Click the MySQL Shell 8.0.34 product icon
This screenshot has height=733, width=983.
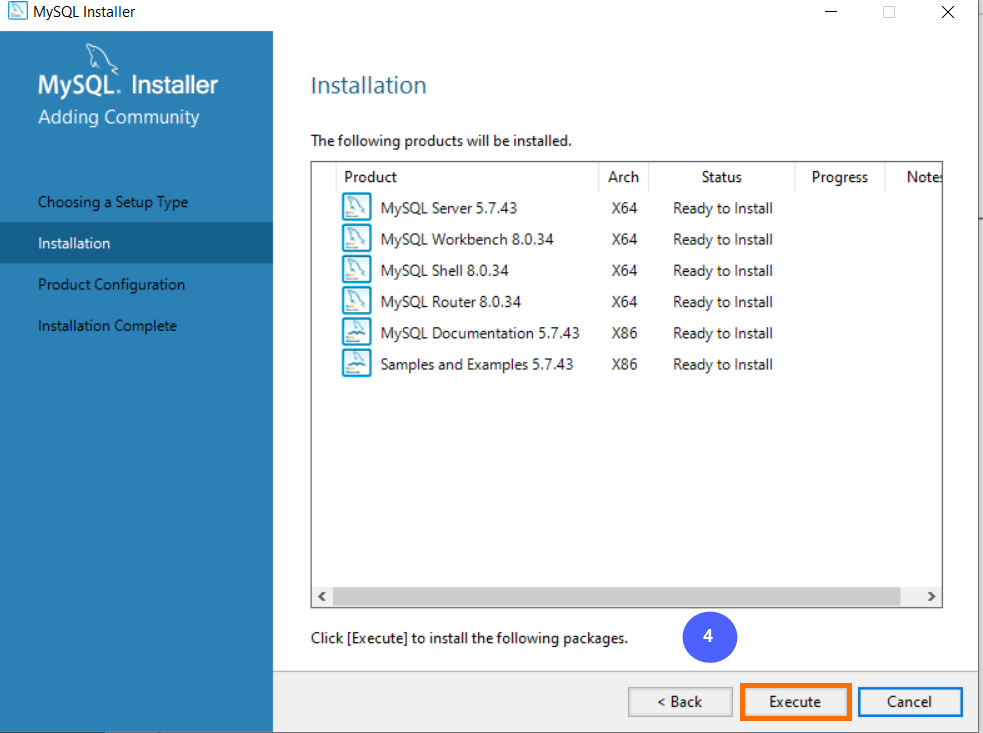coord(356,270)
